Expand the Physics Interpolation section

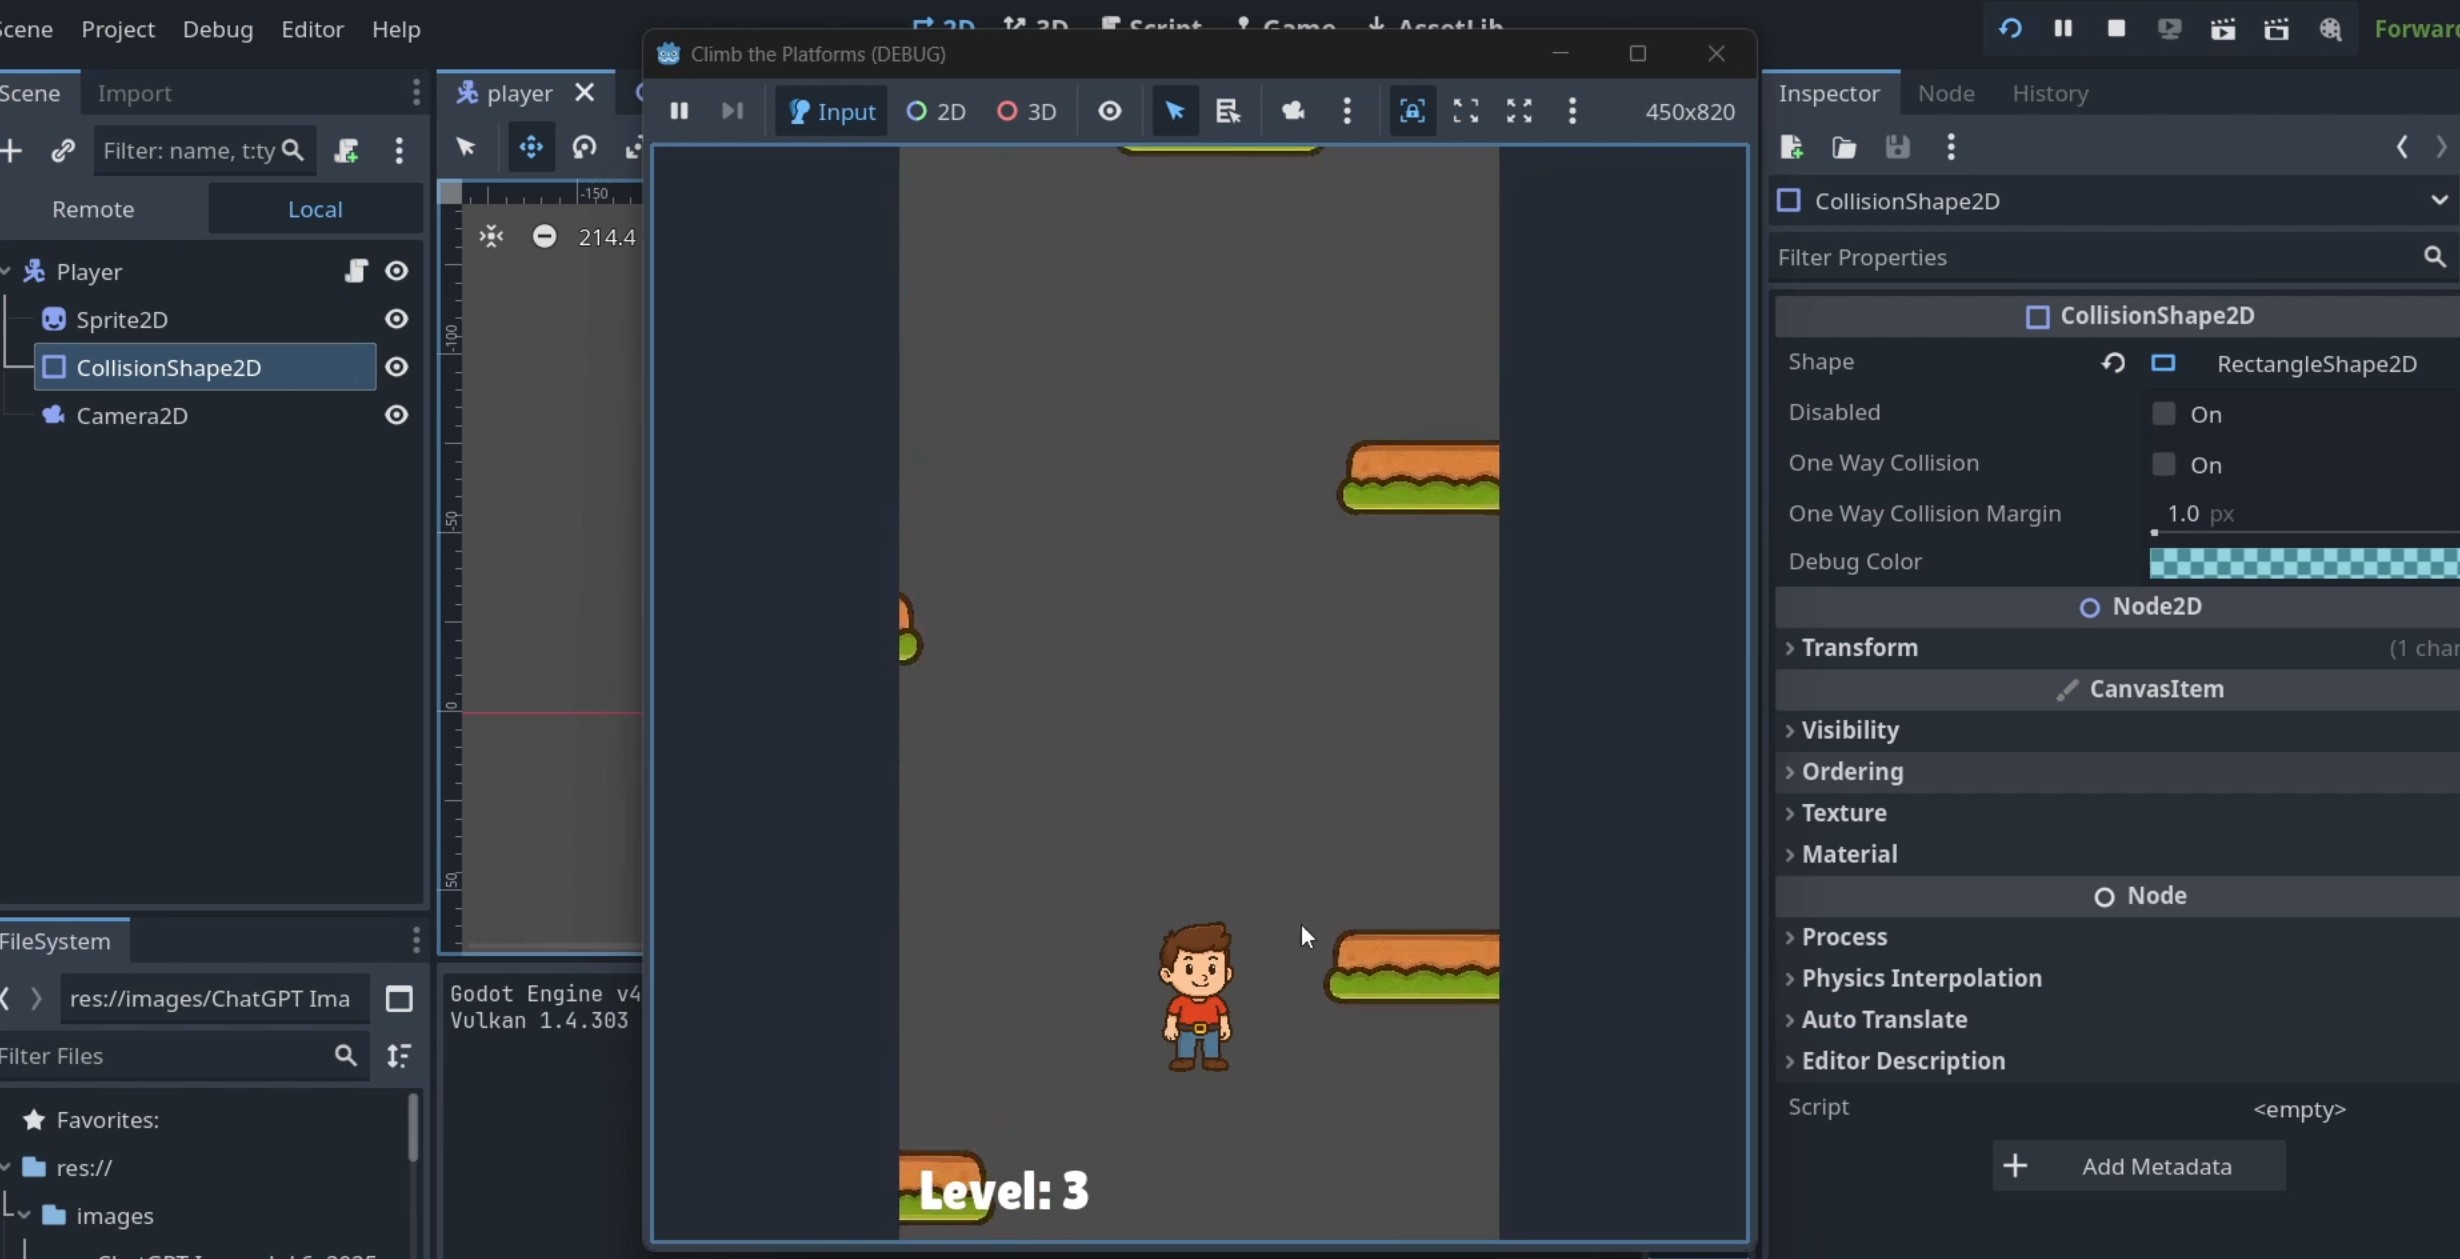click(x=1920, y=978)
